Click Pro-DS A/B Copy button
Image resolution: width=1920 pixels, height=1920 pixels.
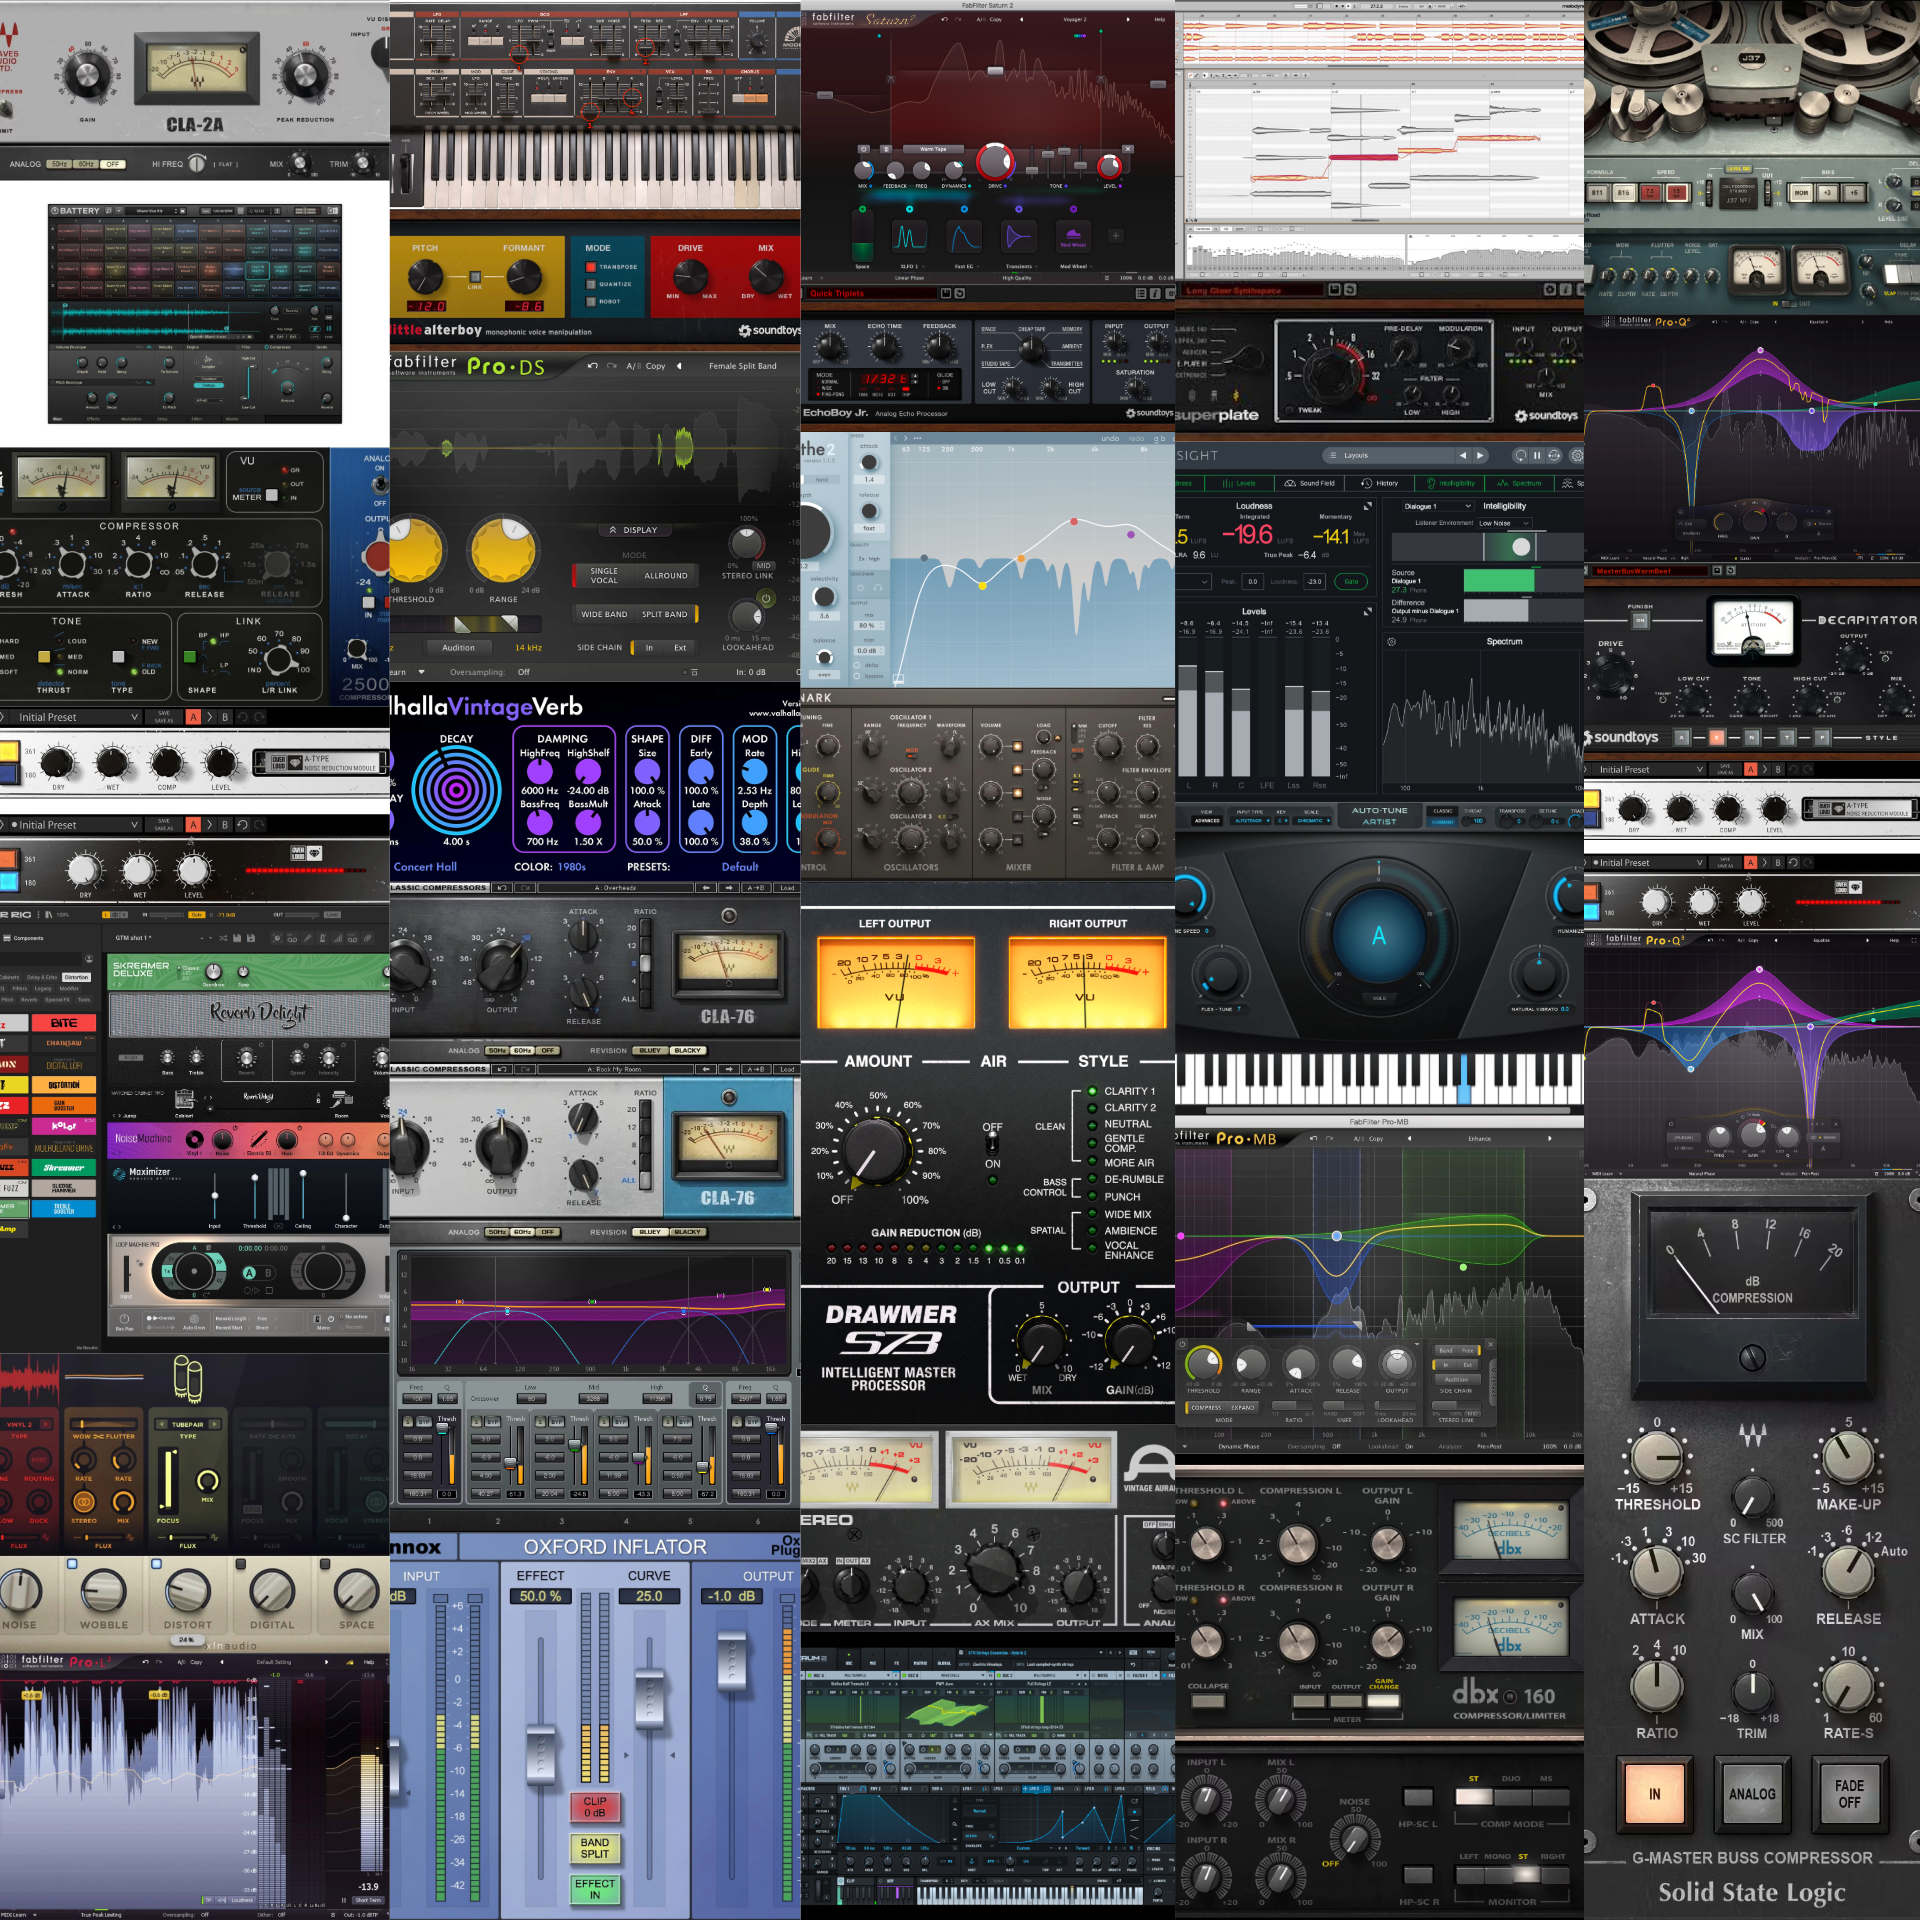pos(646,366)
